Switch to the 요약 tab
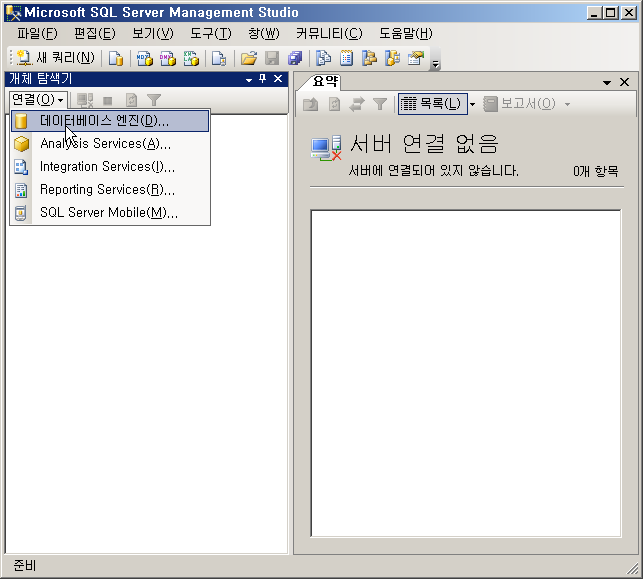The image size is (643, 579). click(324, 82)
